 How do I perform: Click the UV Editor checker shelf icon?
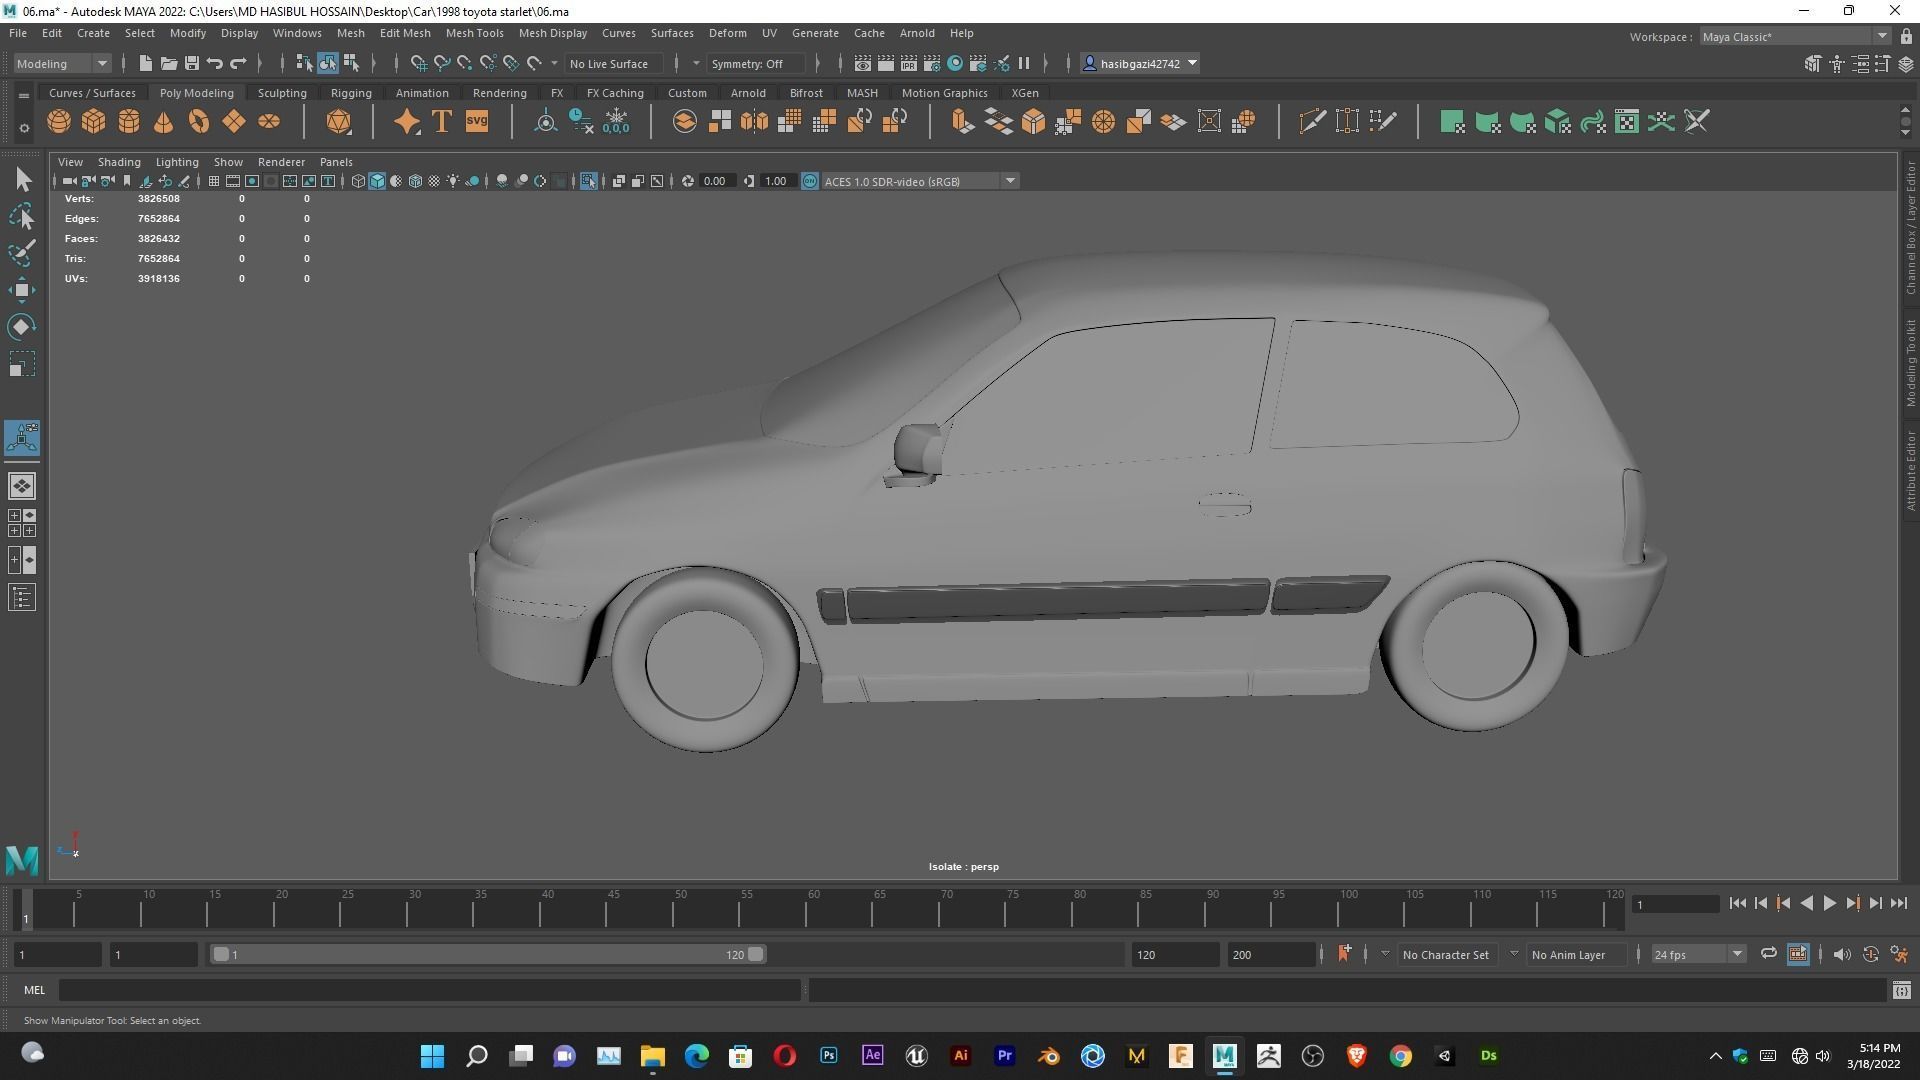[1627, 122]
